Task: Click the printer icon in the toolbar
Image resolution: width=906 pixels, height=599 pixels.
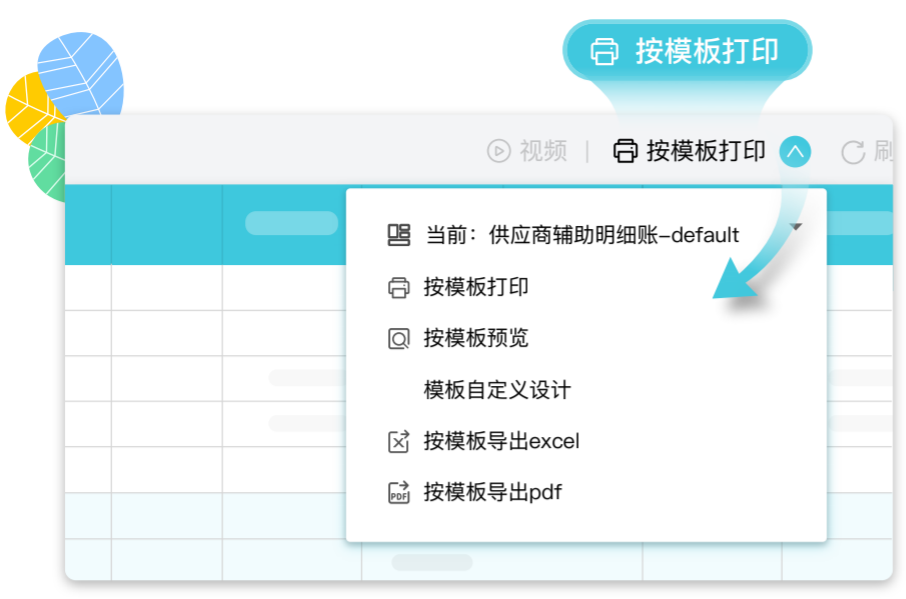Action: [625, 151]
